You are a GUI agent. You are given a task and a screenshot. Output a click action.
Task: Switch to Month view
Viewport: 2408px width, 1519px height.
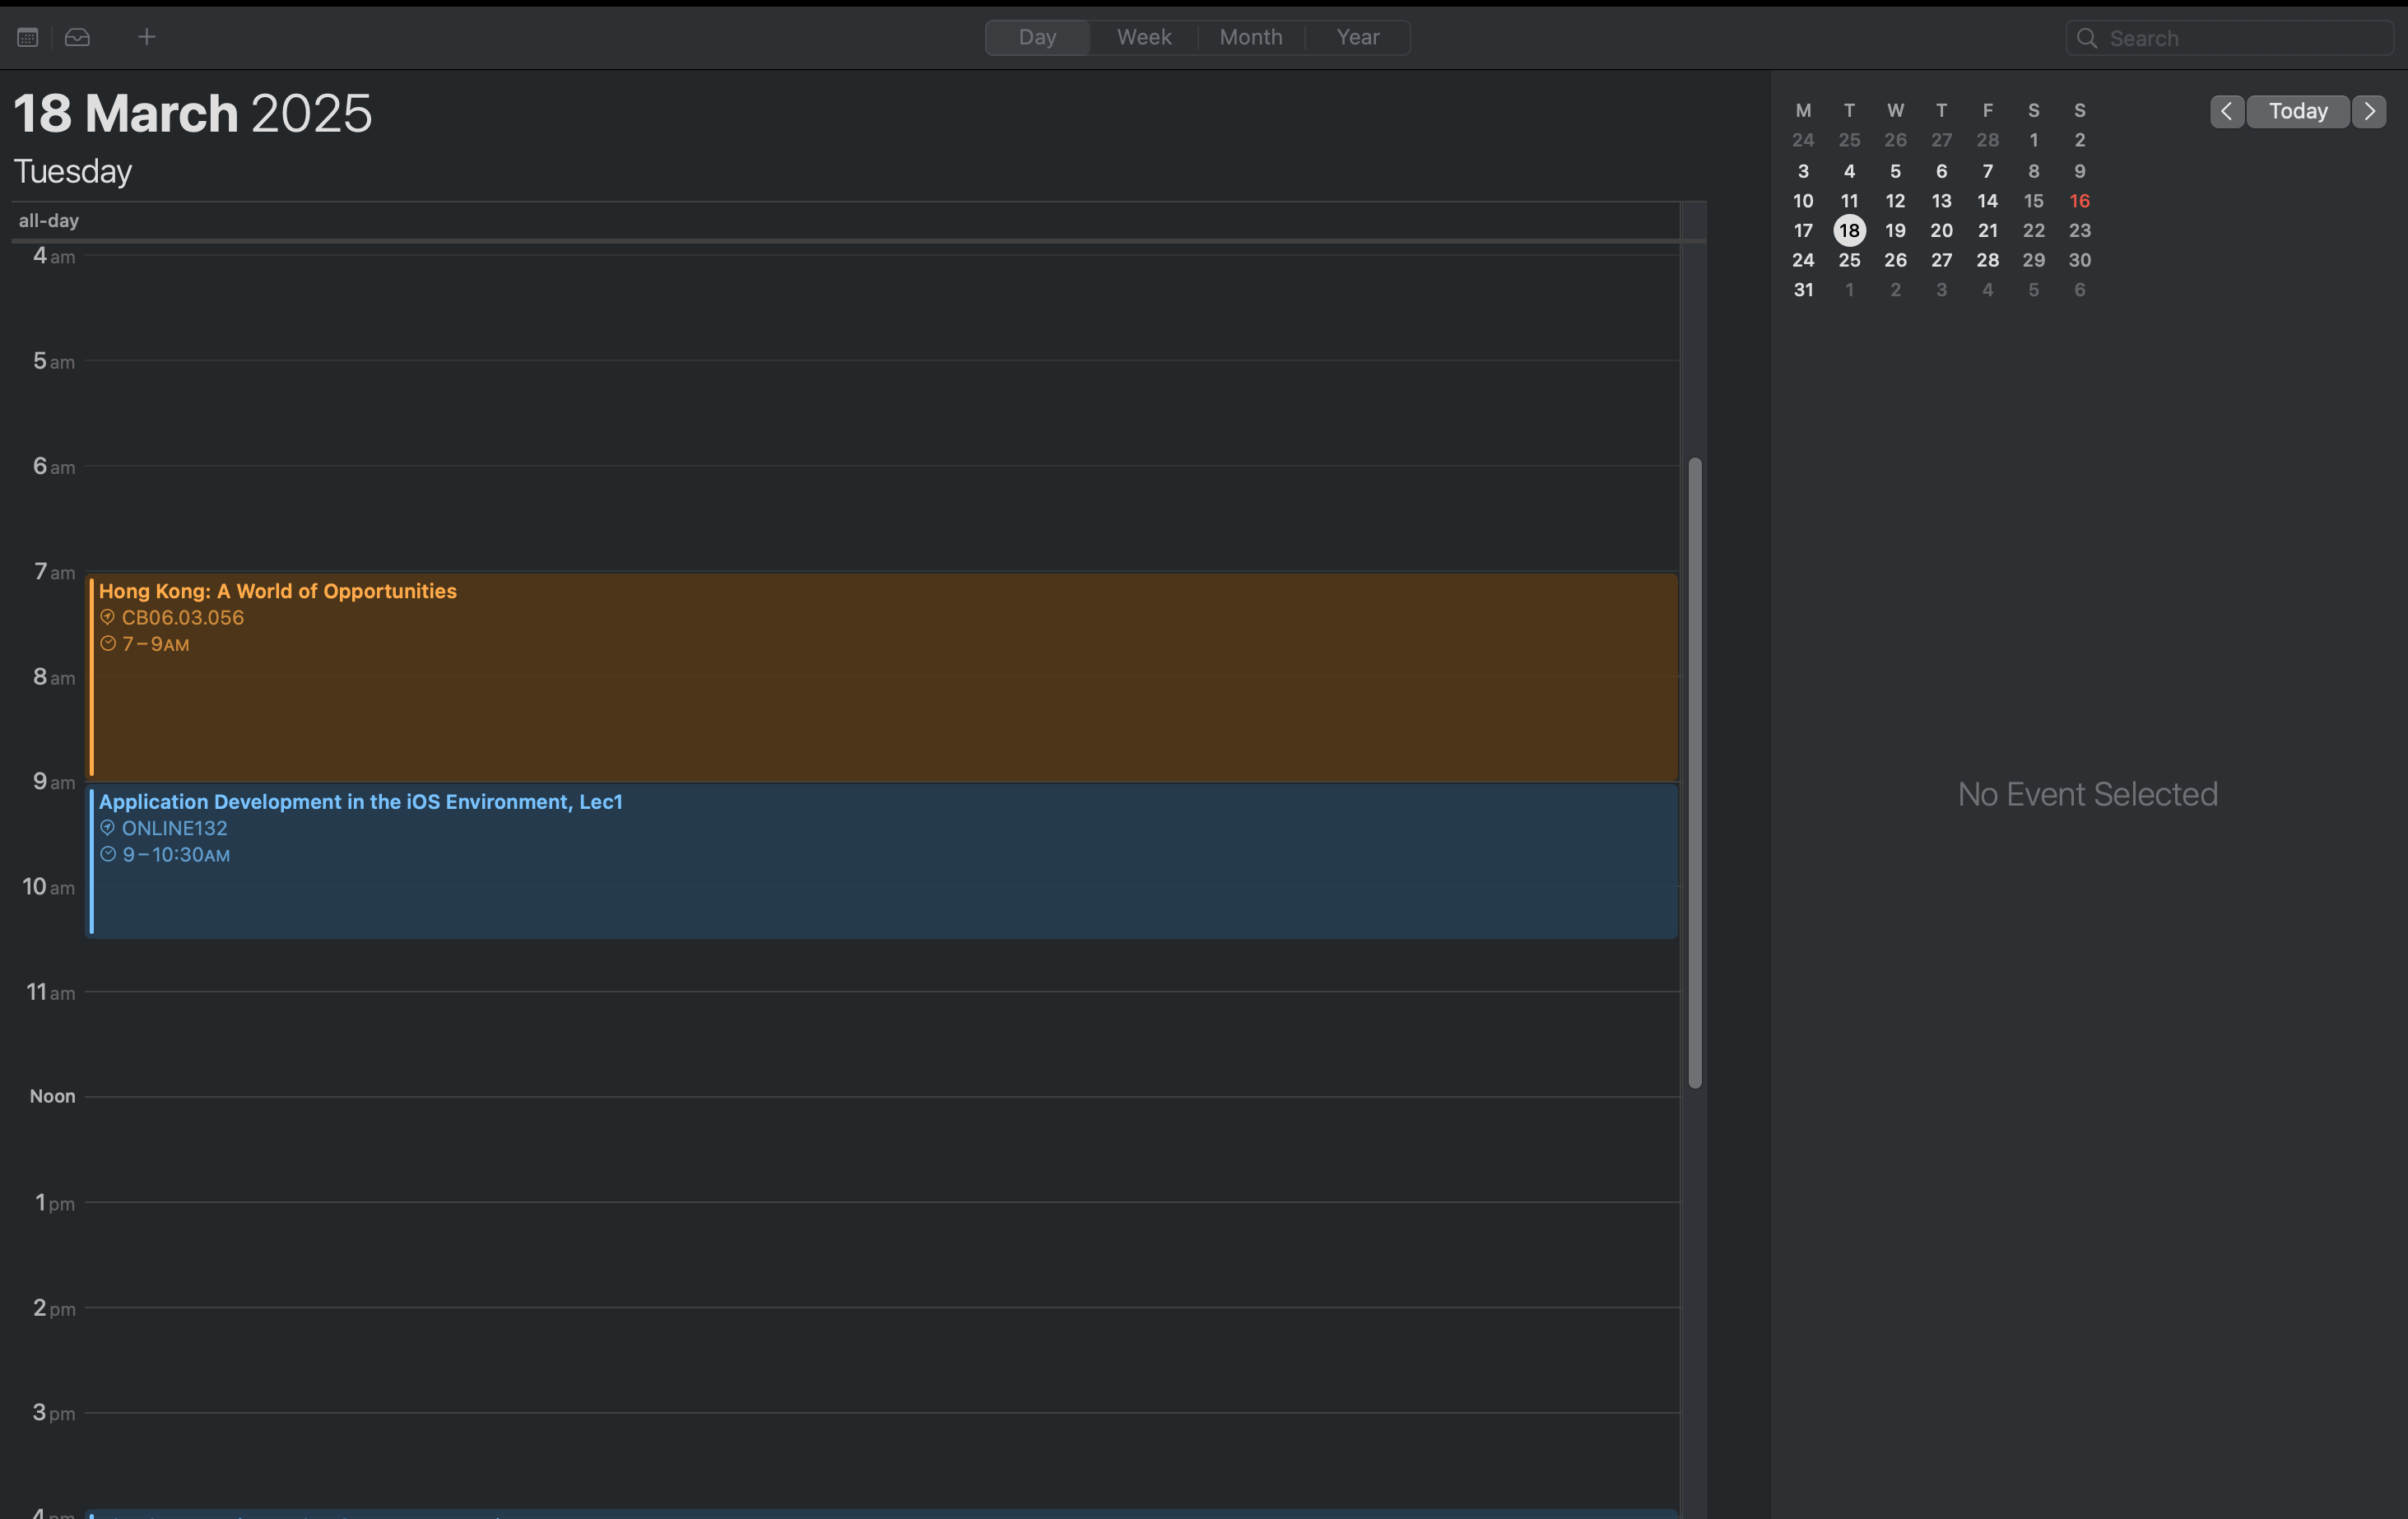tap(1250, 37)
